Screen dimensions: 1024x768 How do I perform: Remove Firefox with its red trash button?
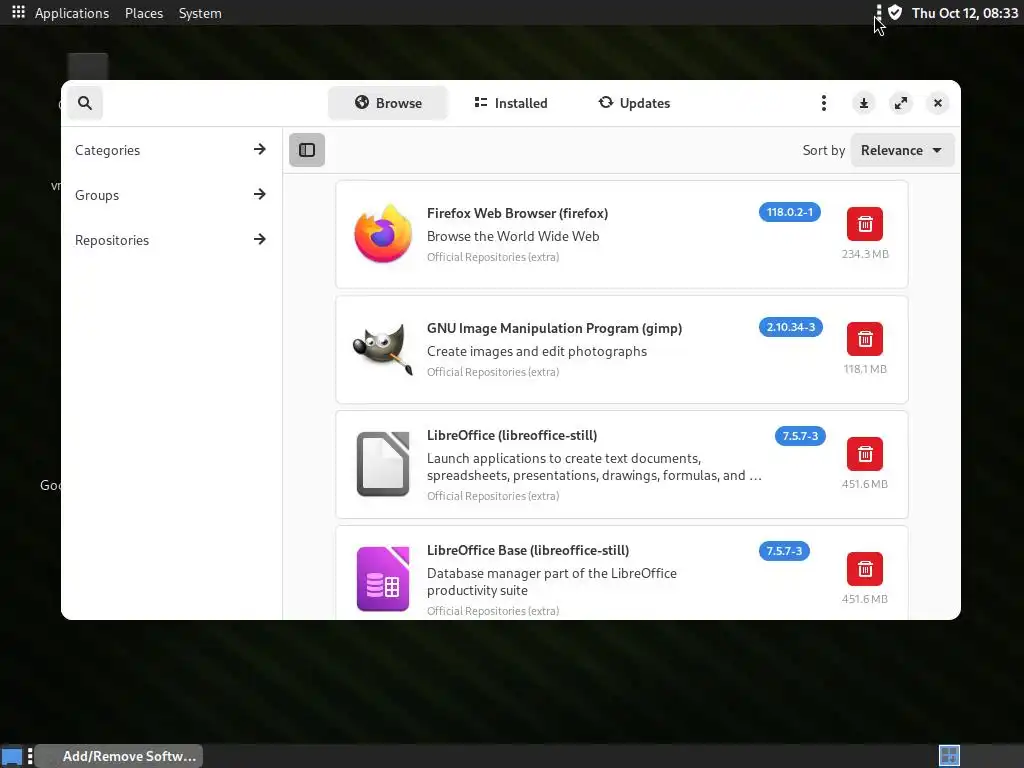[865, 224]
